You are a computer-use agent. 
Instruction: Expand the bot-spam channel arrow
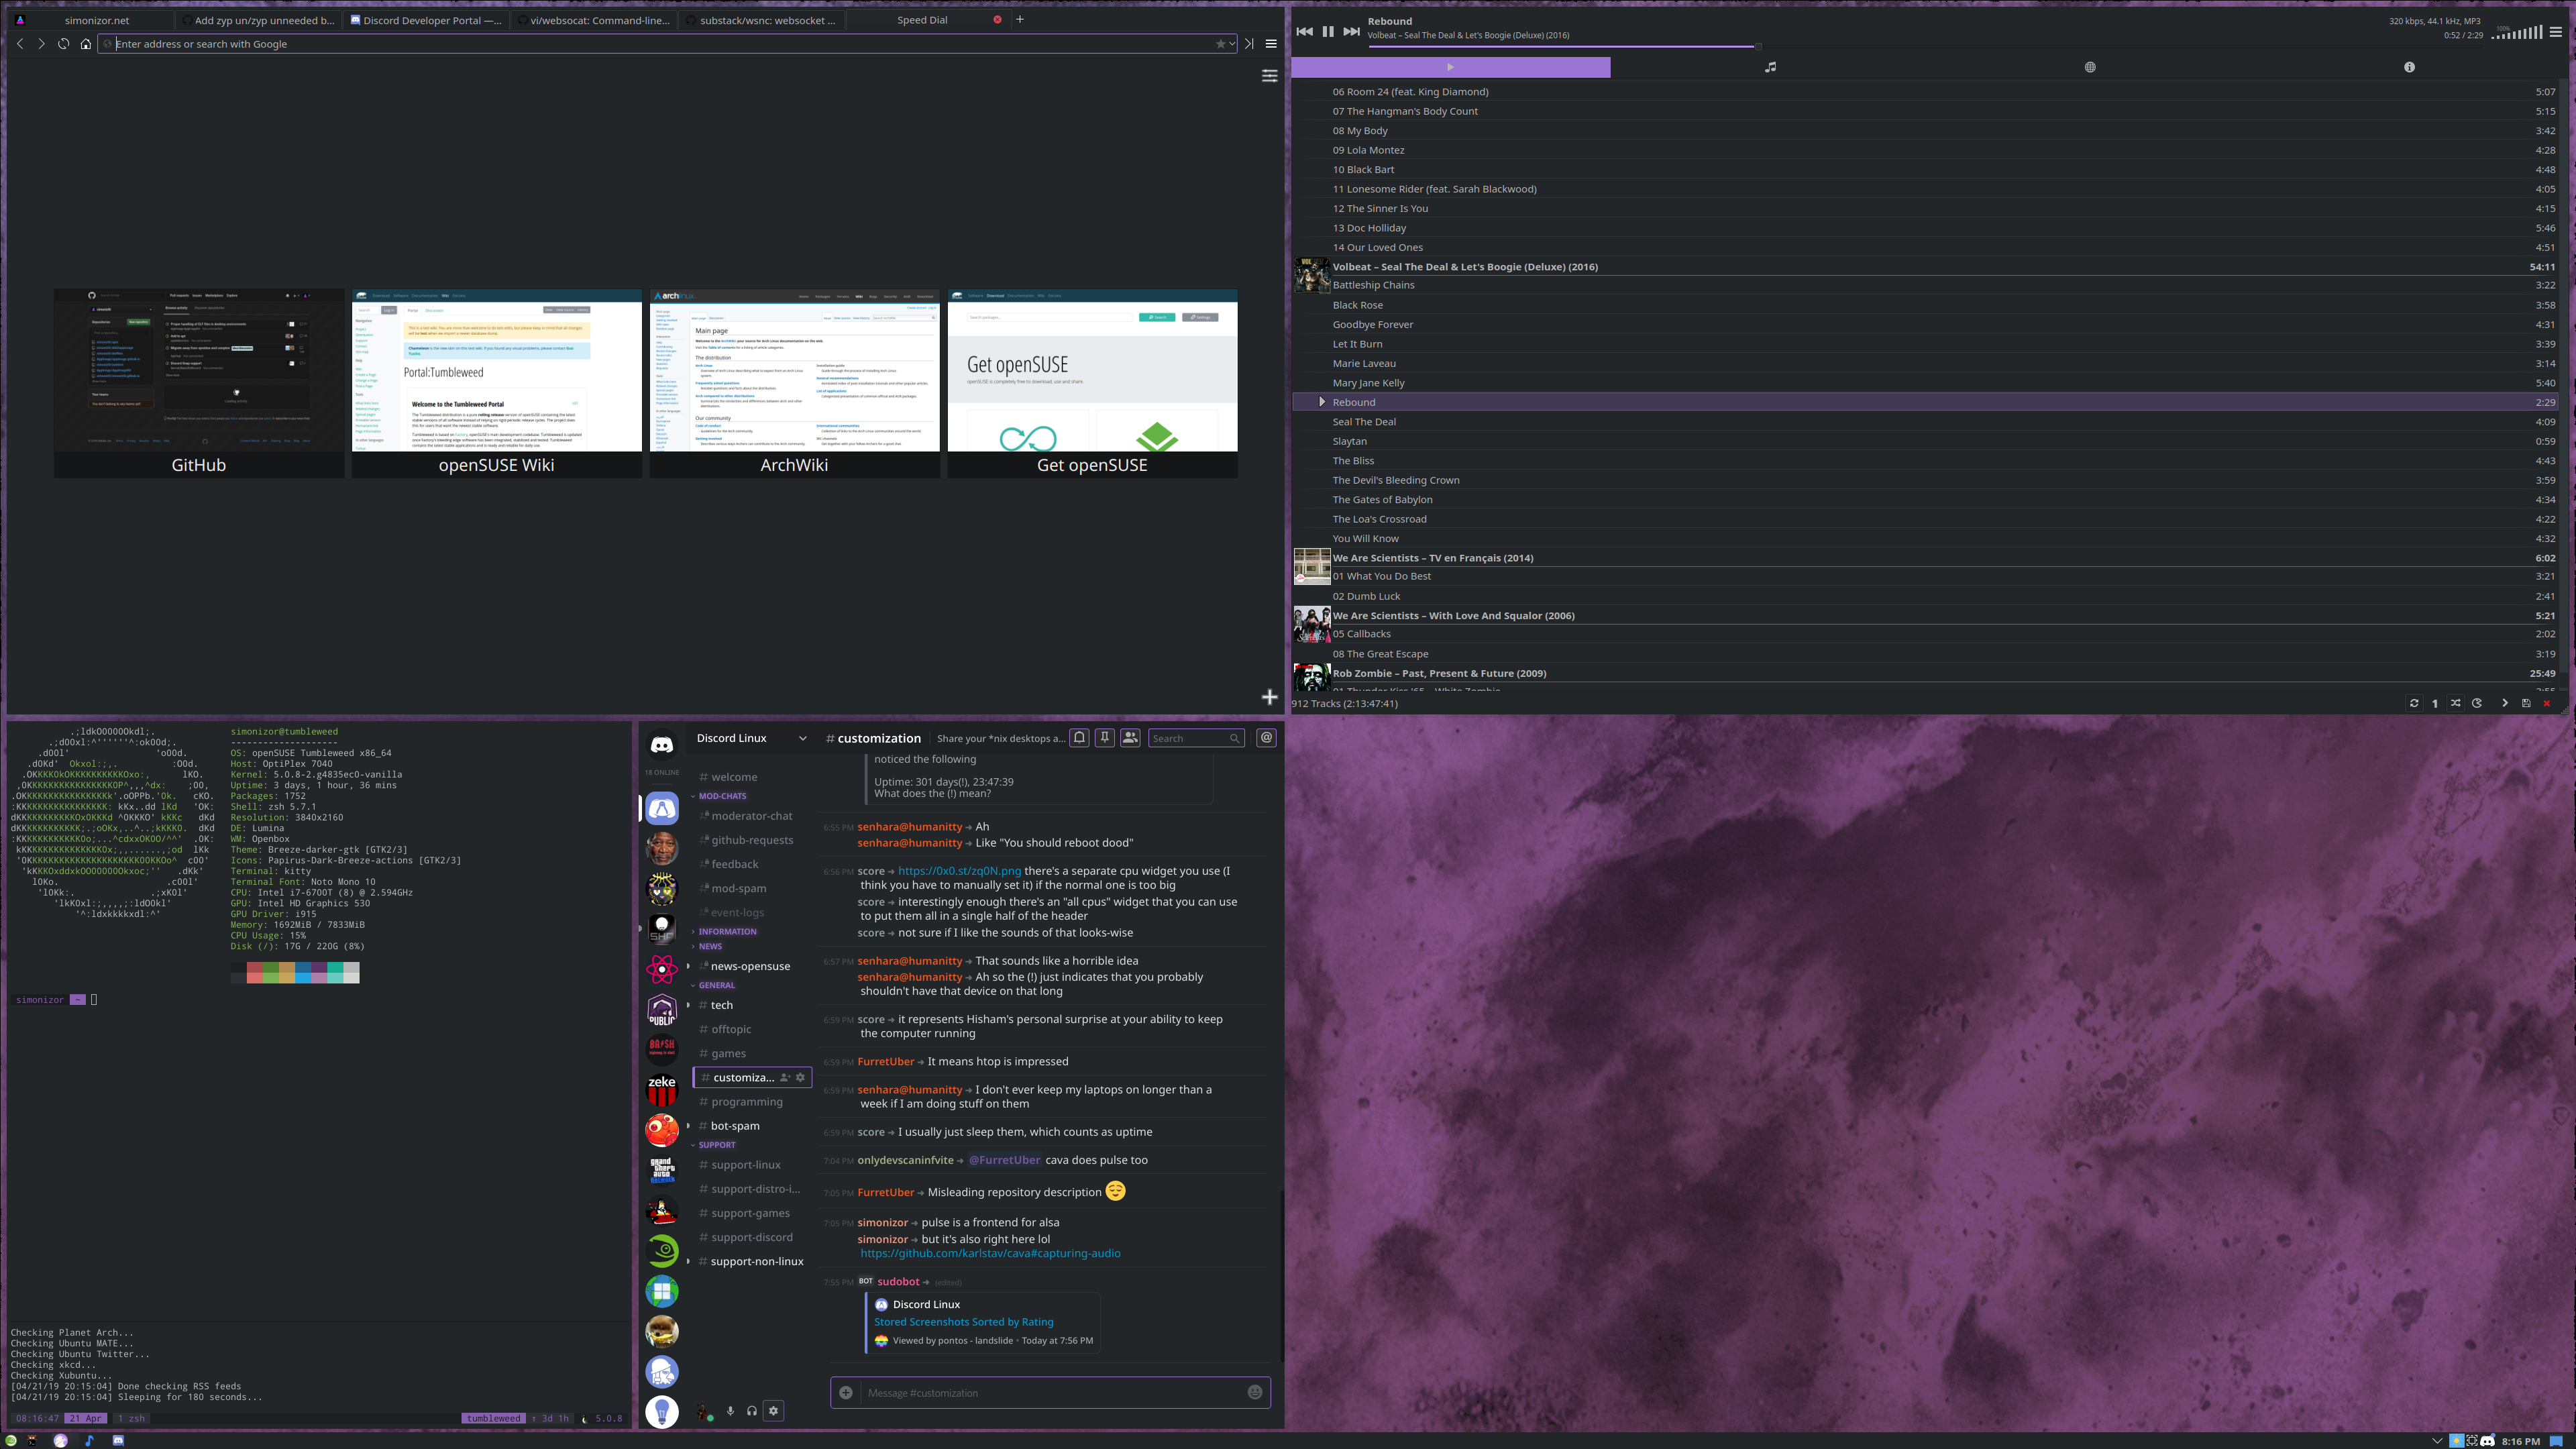(x=688, y=1126)
